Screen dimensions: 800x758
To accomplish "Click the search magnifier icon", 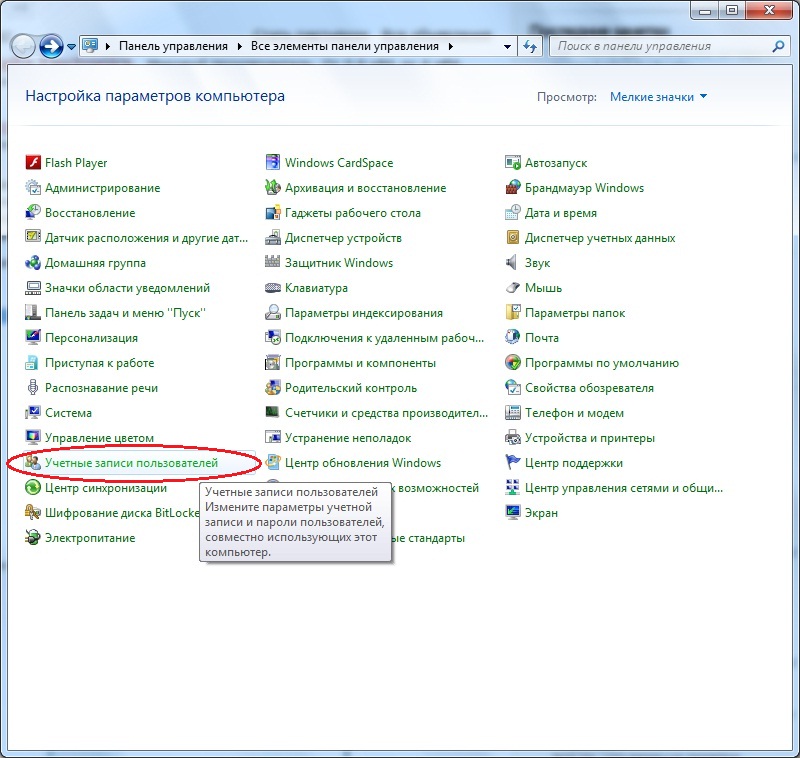I will click(778, 46).
